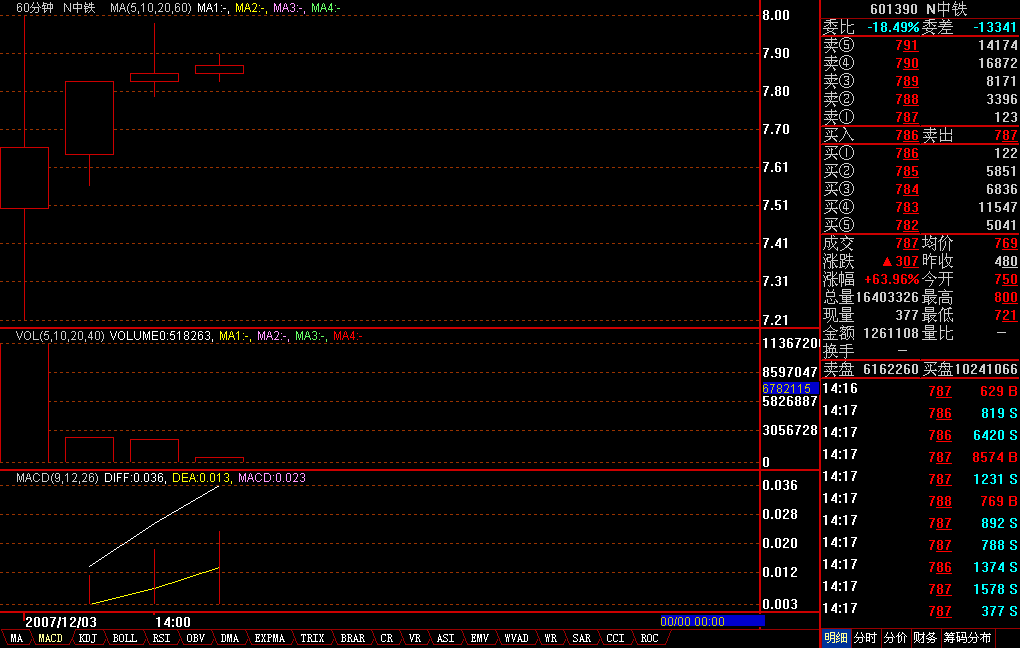This screenshot has height=648, width=1020.
Task: Open the WVAD indicator tab
Action: click(516, 638)
